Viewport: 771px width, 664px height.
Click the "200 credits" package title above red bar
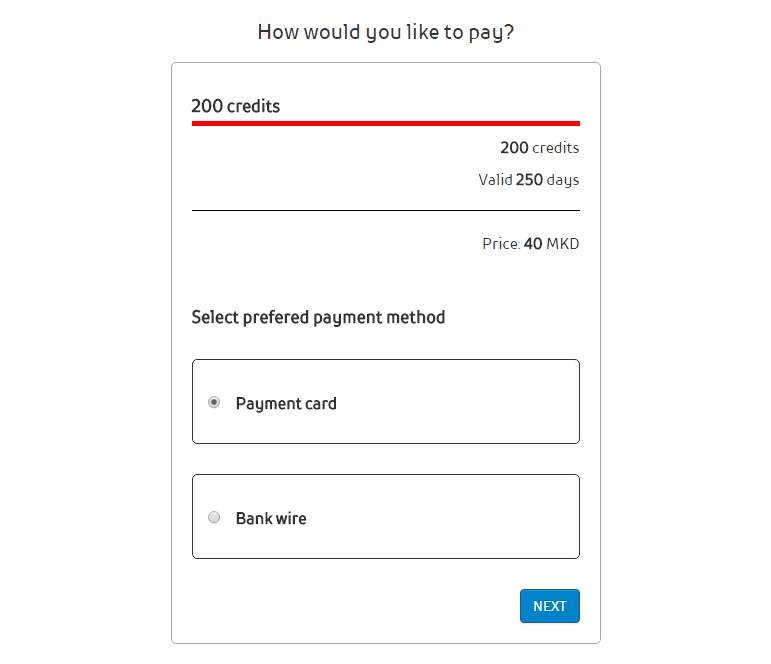tap(236, 106)
